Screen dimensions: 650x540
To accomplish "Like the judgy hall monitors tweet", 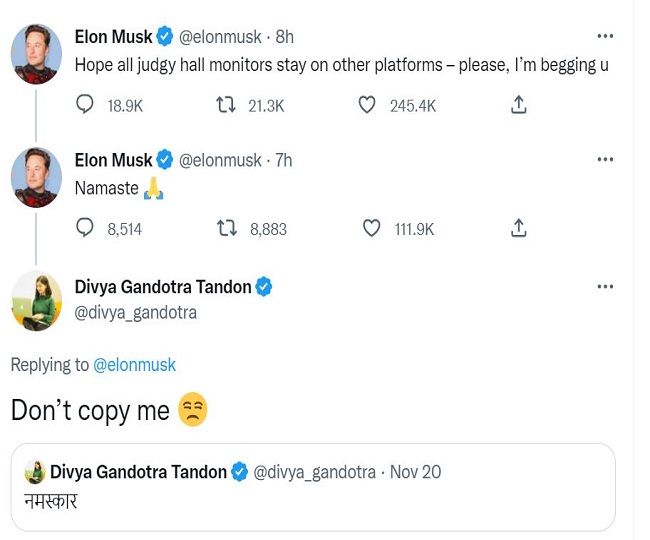I will (x=367, y=105).
